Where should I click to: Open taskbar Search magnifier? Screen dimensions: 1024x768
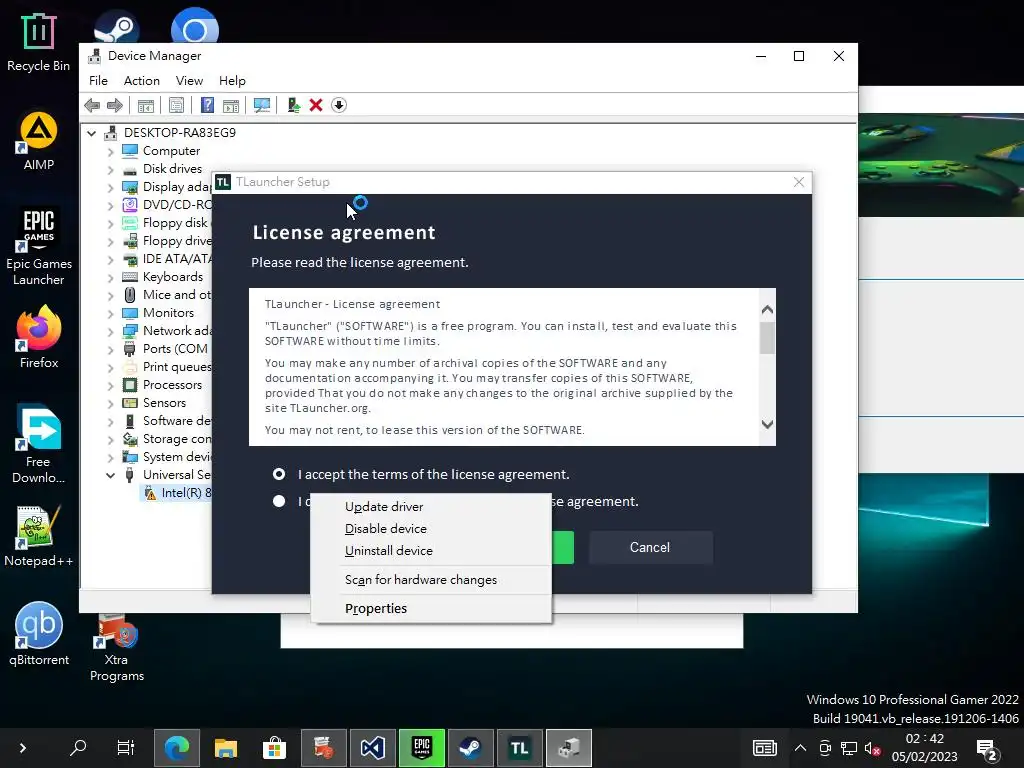[78, 748]
